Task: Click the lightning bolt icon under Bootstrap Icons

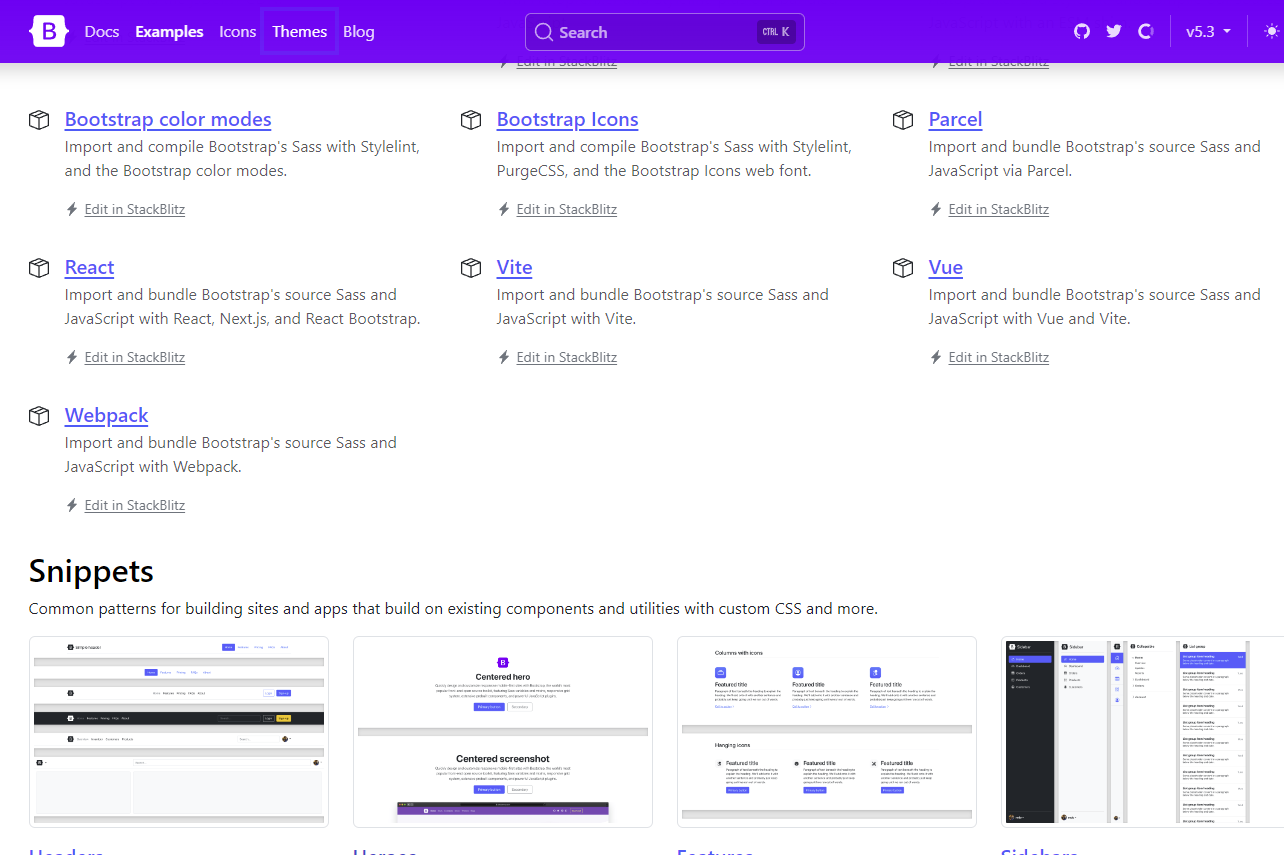Action: pos(503,209)
